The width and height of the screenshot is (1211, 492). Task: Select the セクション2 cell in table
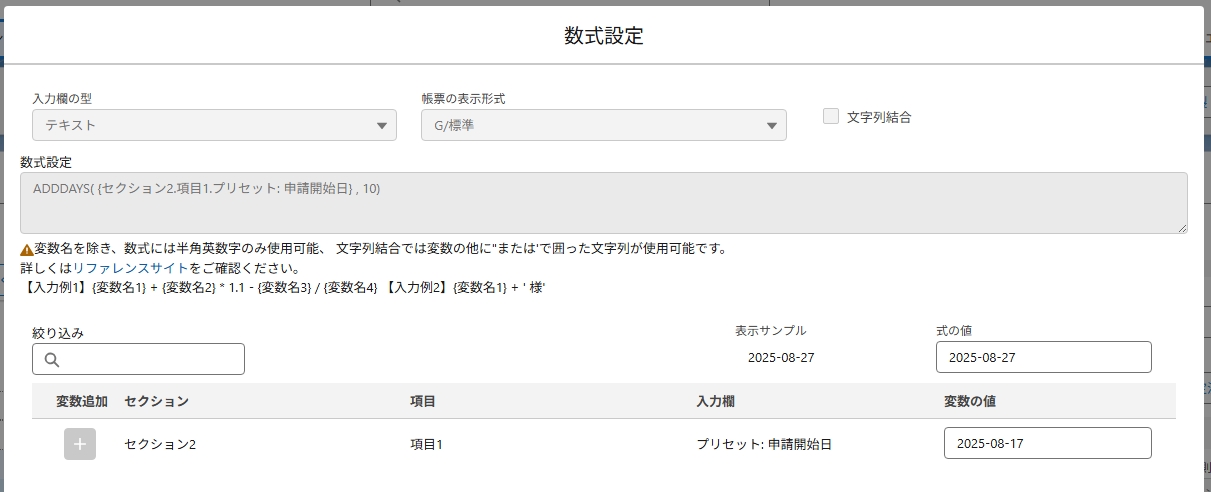tap(160, 444)
